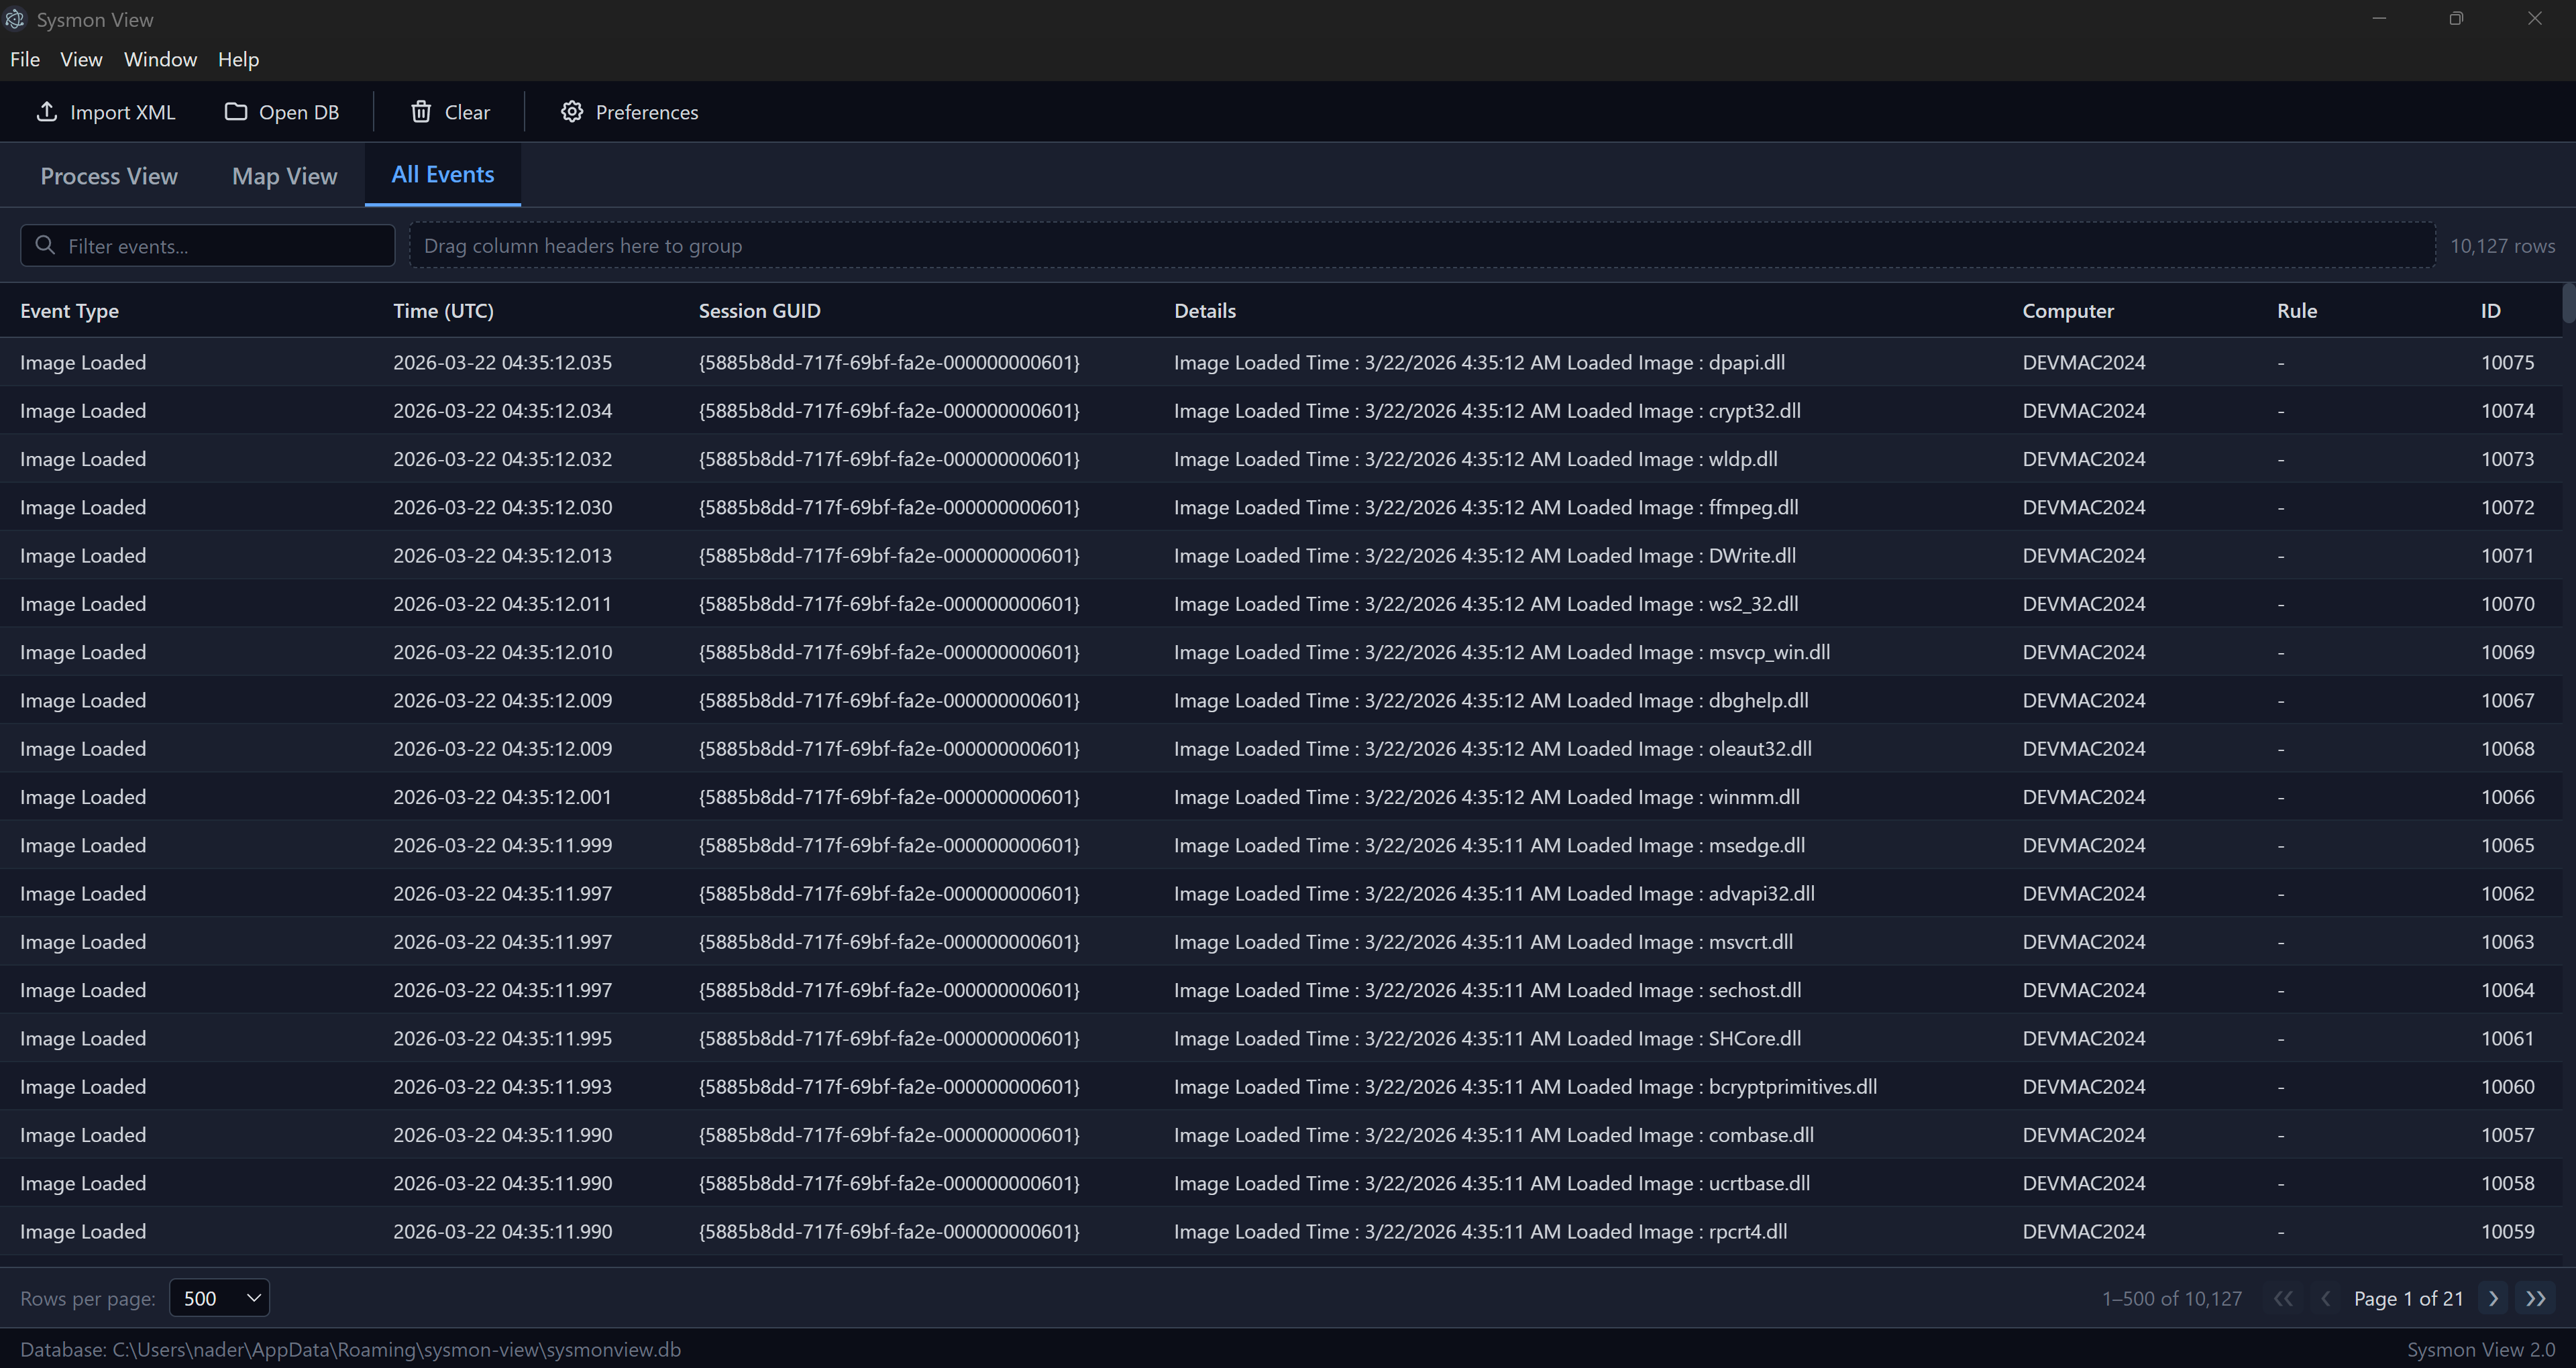Click the drag column headers grouping area
Image resolution: width=2576 pixels, height=1368 pixels.
tap(1421, 245)
